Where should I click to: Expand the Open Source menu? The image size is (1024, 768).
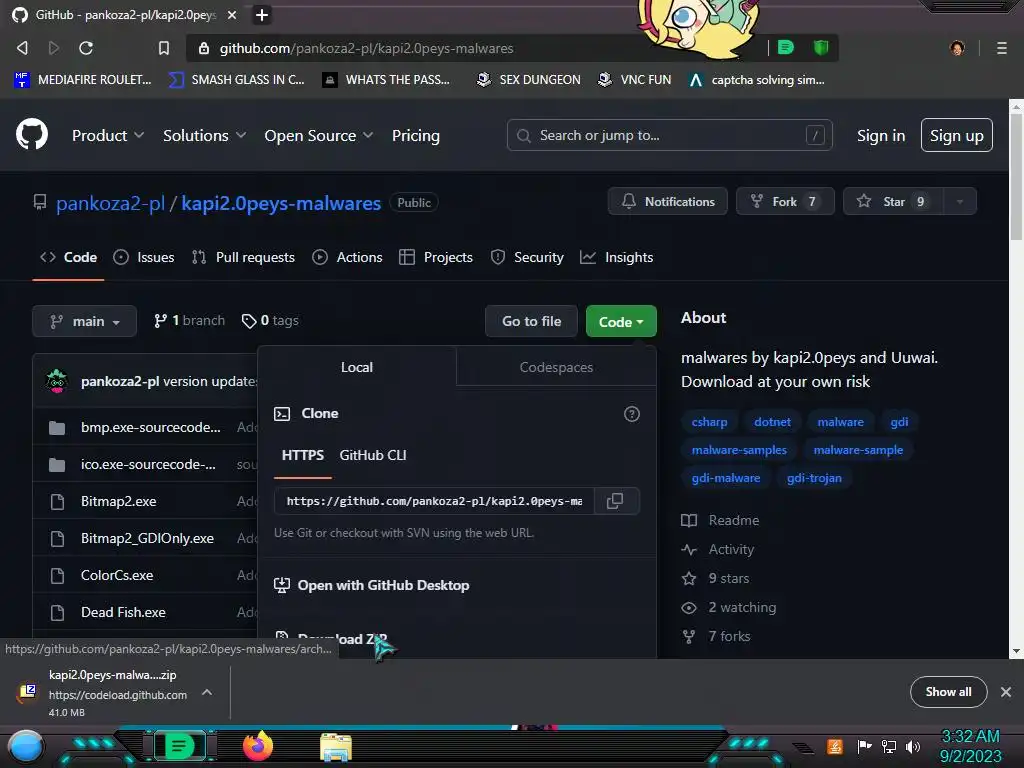(x=319, y=135)
